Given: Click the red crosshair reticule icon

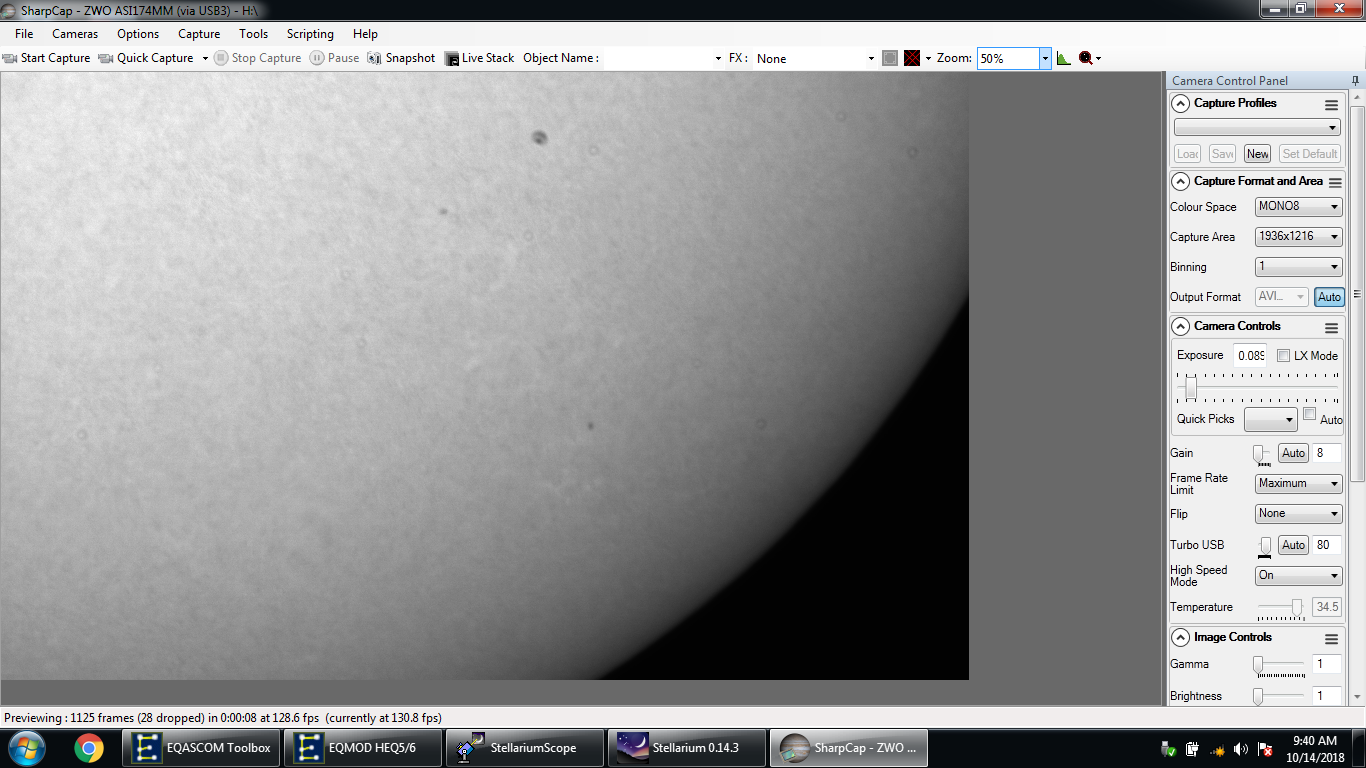Looking at the screenshot, I should 912,58.
